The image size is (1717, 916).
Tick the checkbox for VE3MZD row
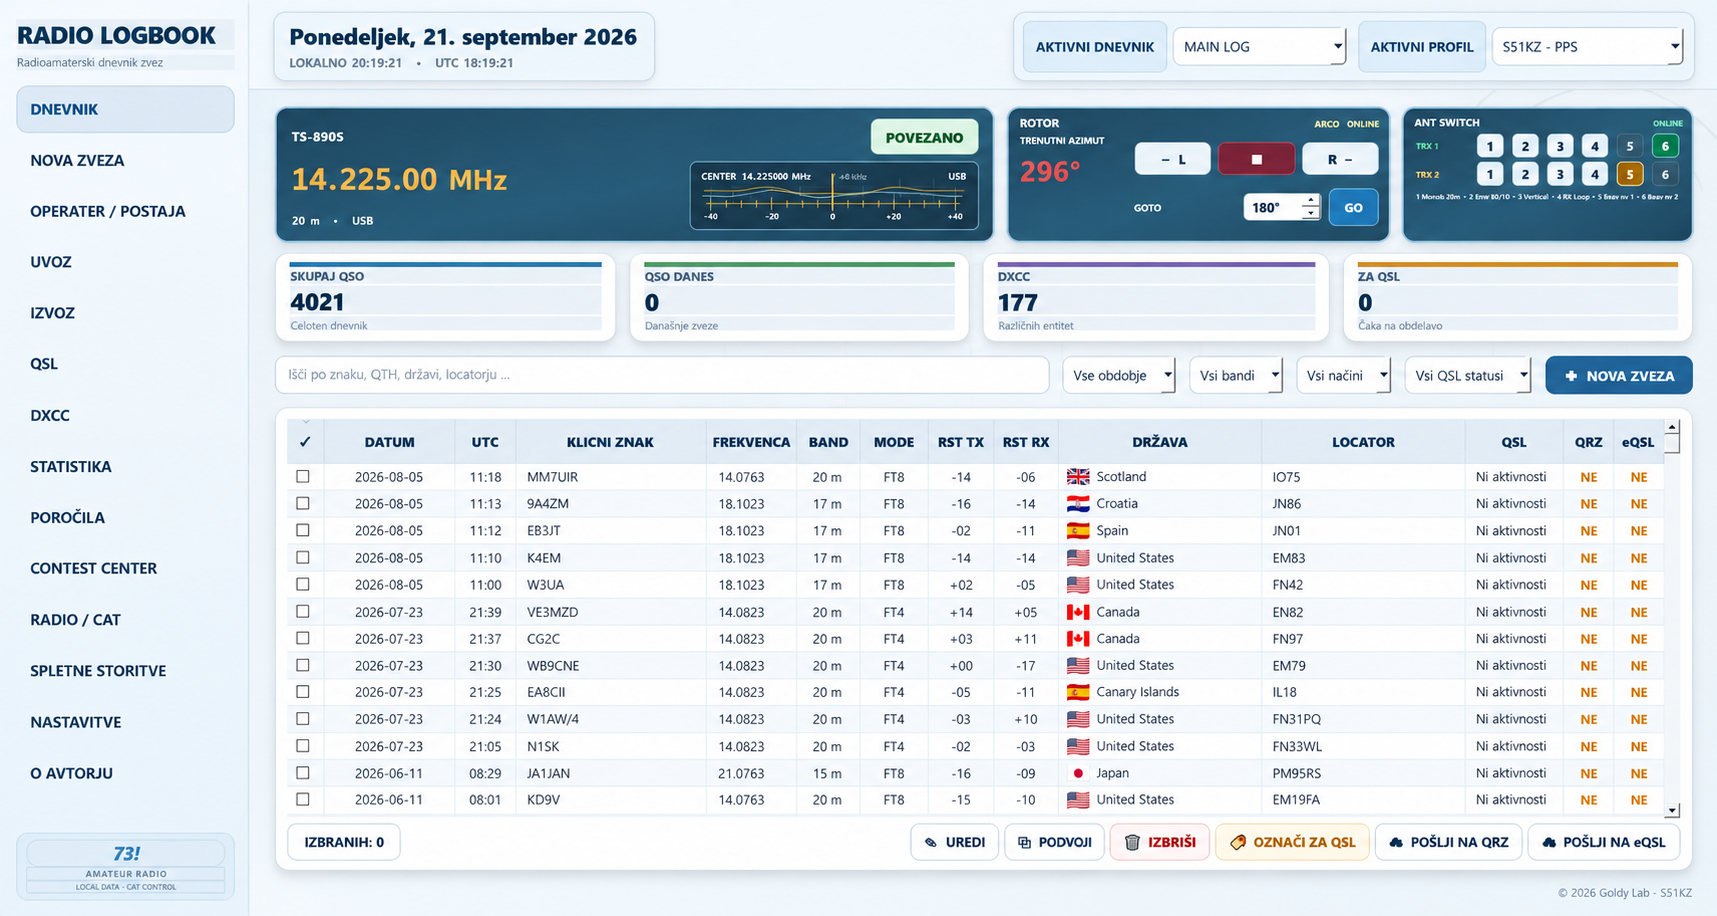coord(303,611)
